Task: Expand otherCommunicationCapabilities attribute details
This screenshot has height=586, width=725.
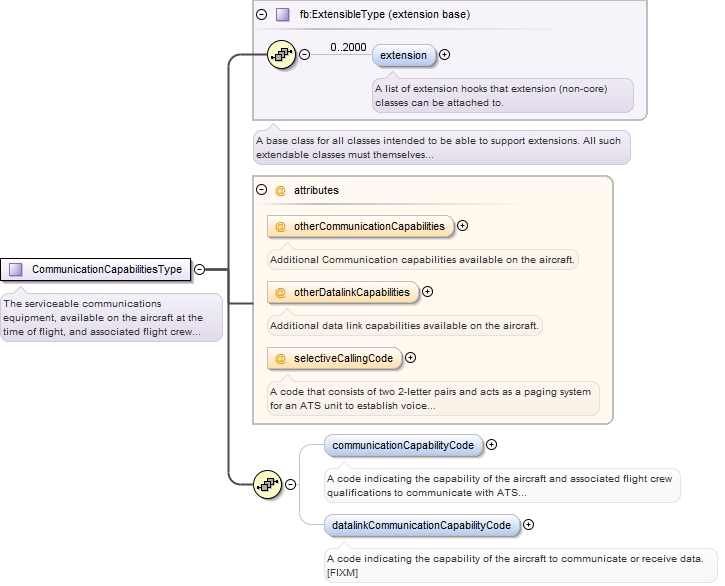Action: (463, 226)
